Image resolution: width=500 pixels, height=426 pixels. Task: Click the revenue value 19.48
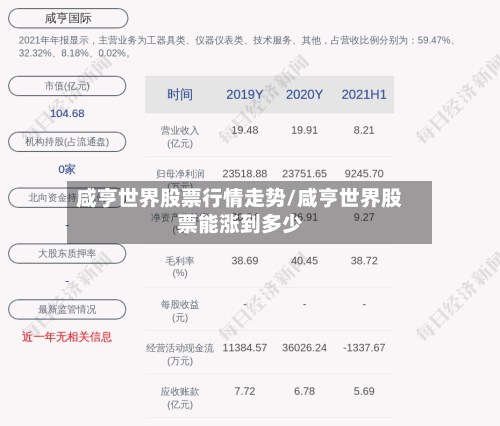[x=245, y=130]
